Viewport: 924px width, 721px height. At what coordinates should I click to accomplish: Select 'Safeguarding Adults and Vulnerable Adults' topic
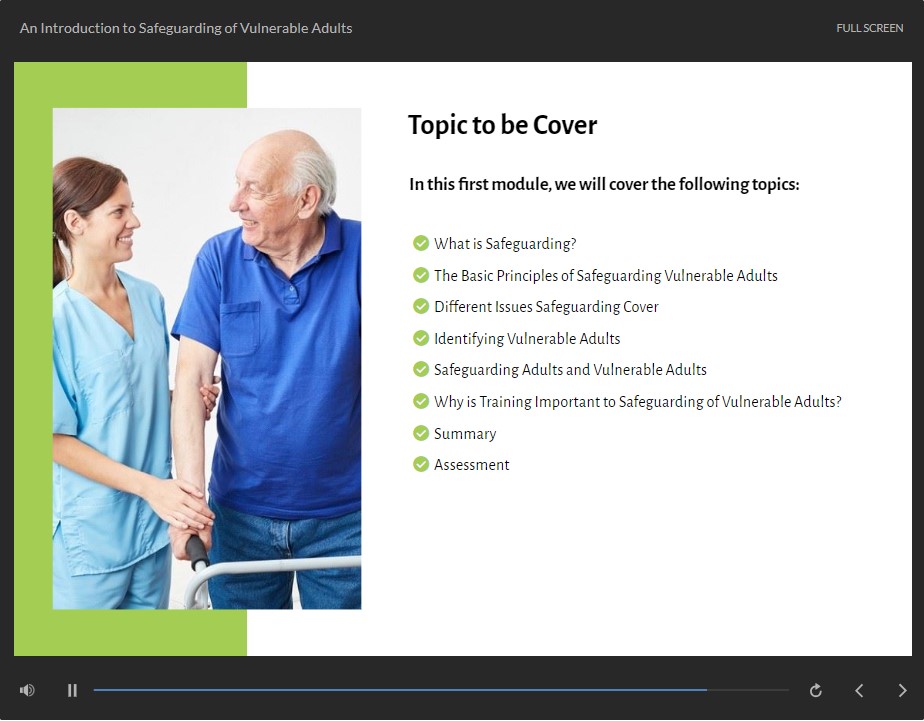570,370
